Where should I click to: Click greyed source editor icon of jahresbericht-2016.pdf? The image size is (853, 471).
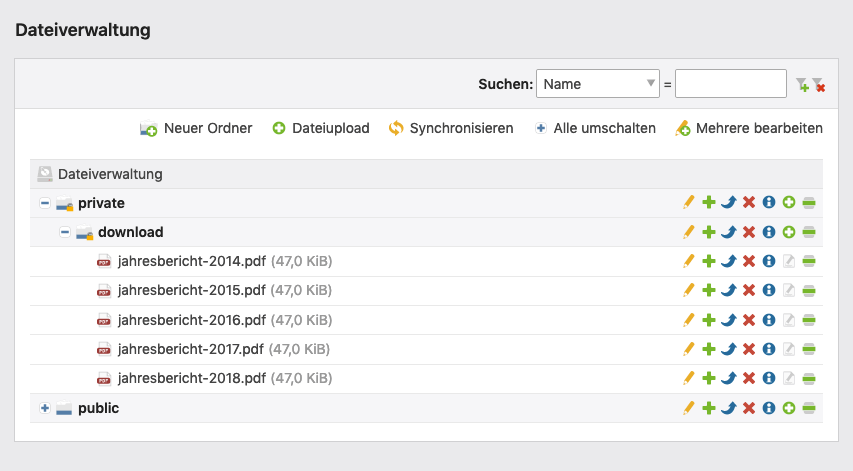tap(789, 320)
